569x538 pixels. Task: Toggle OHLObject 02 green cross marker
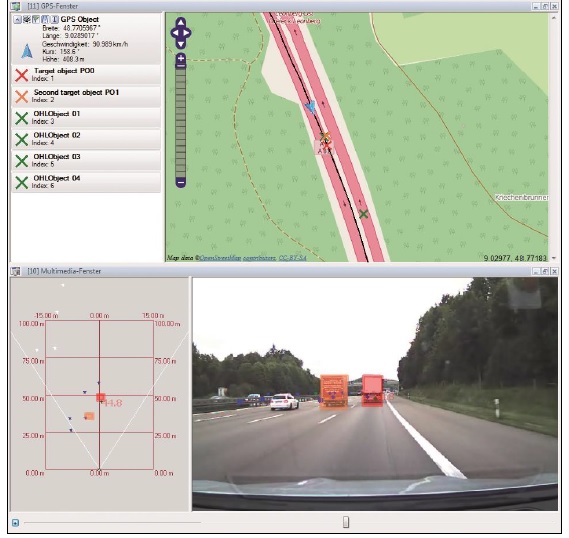click(22, 139)
